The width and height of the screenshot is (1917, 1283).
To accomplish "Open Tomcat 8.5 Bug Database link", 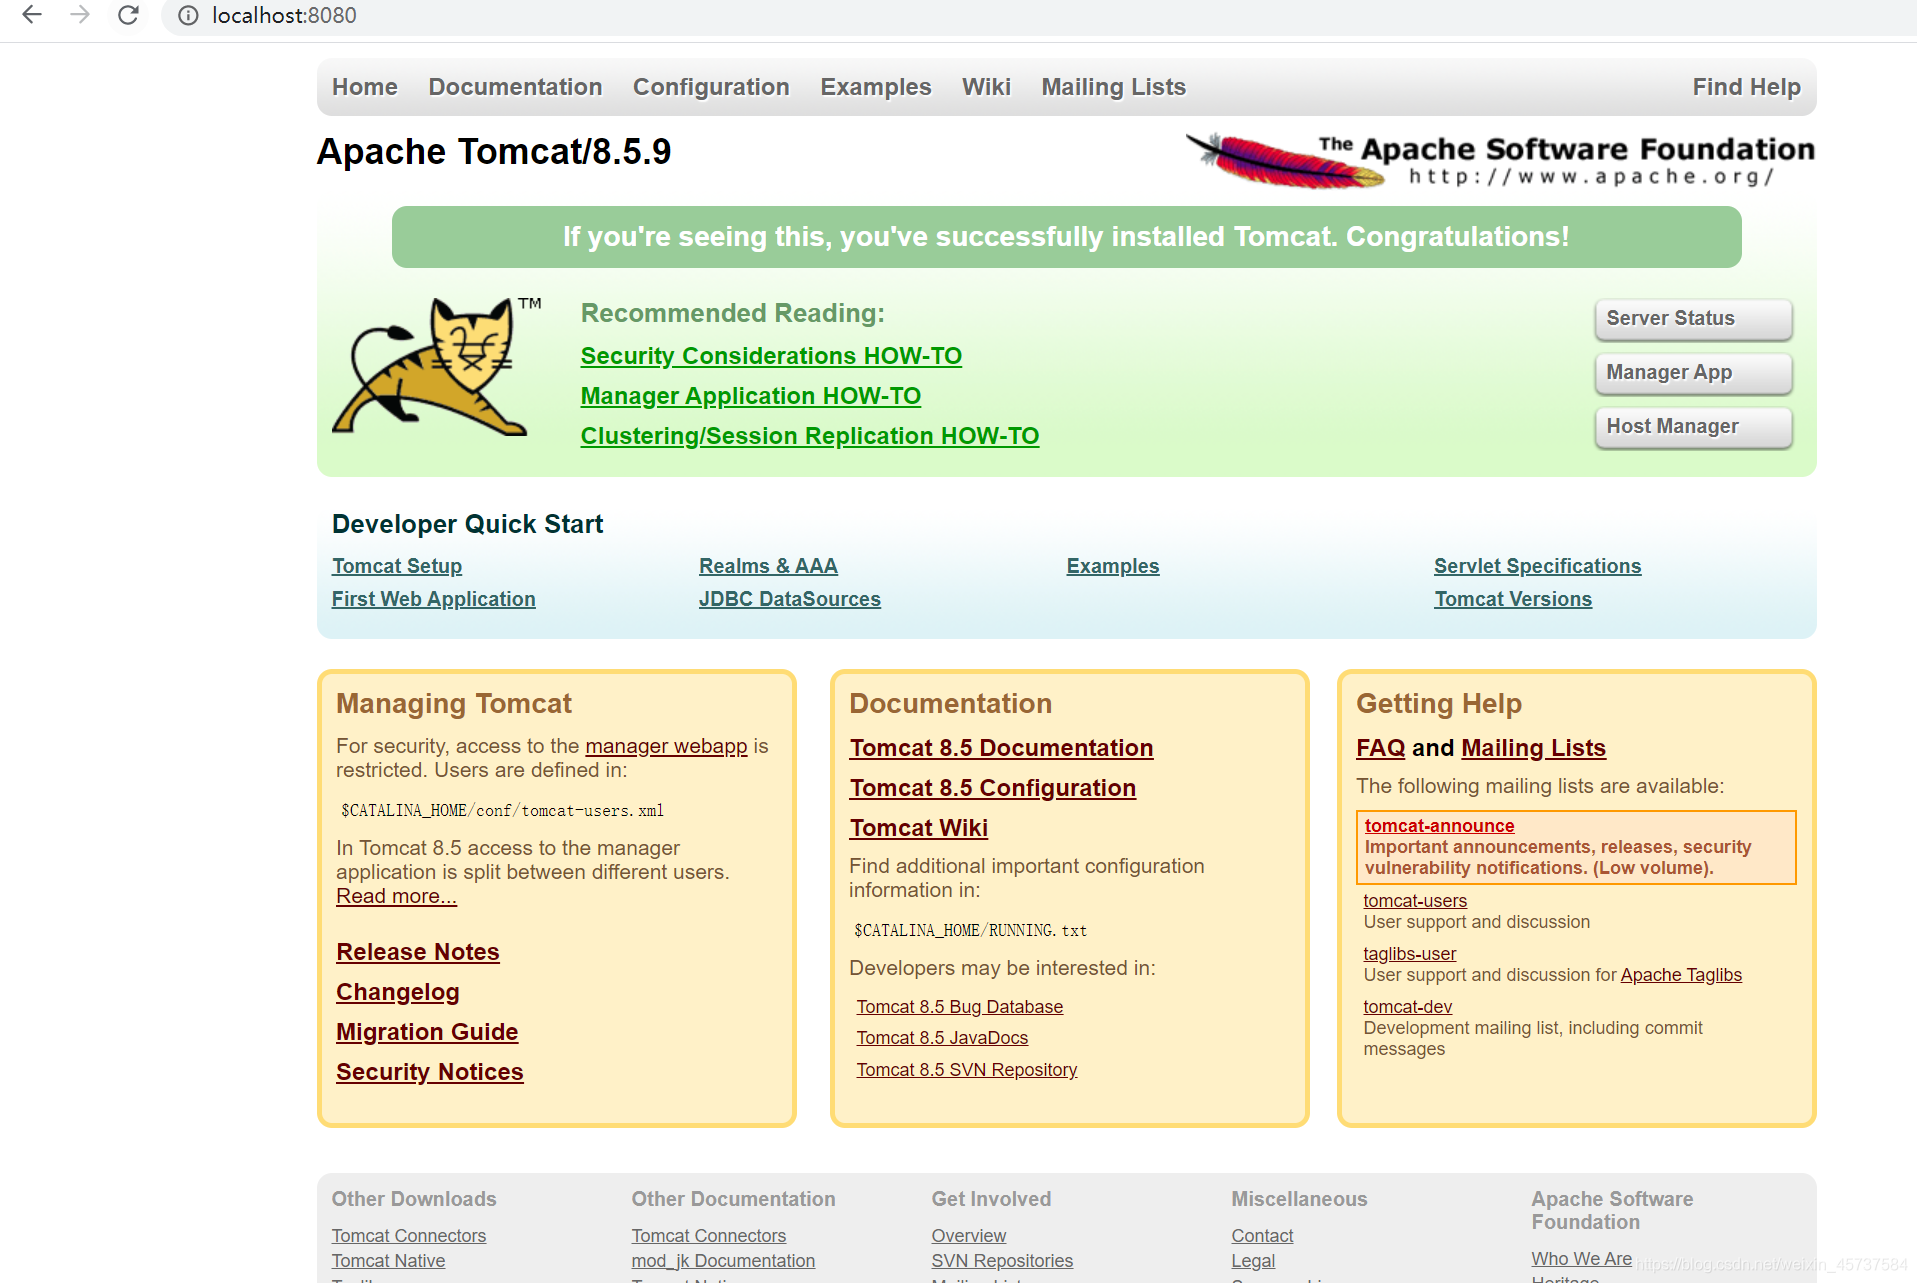I will pos(959,1007).
